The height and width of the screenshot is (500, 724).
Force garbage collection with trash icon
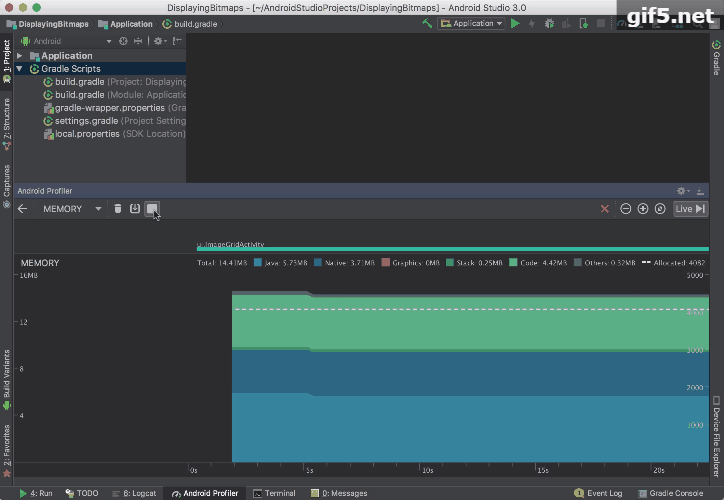point(118,209)
